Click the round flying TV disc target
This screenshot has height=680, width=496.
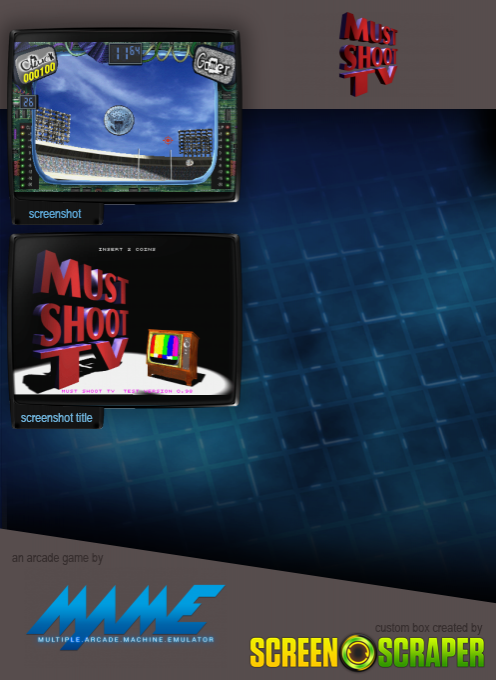[119, 120]
